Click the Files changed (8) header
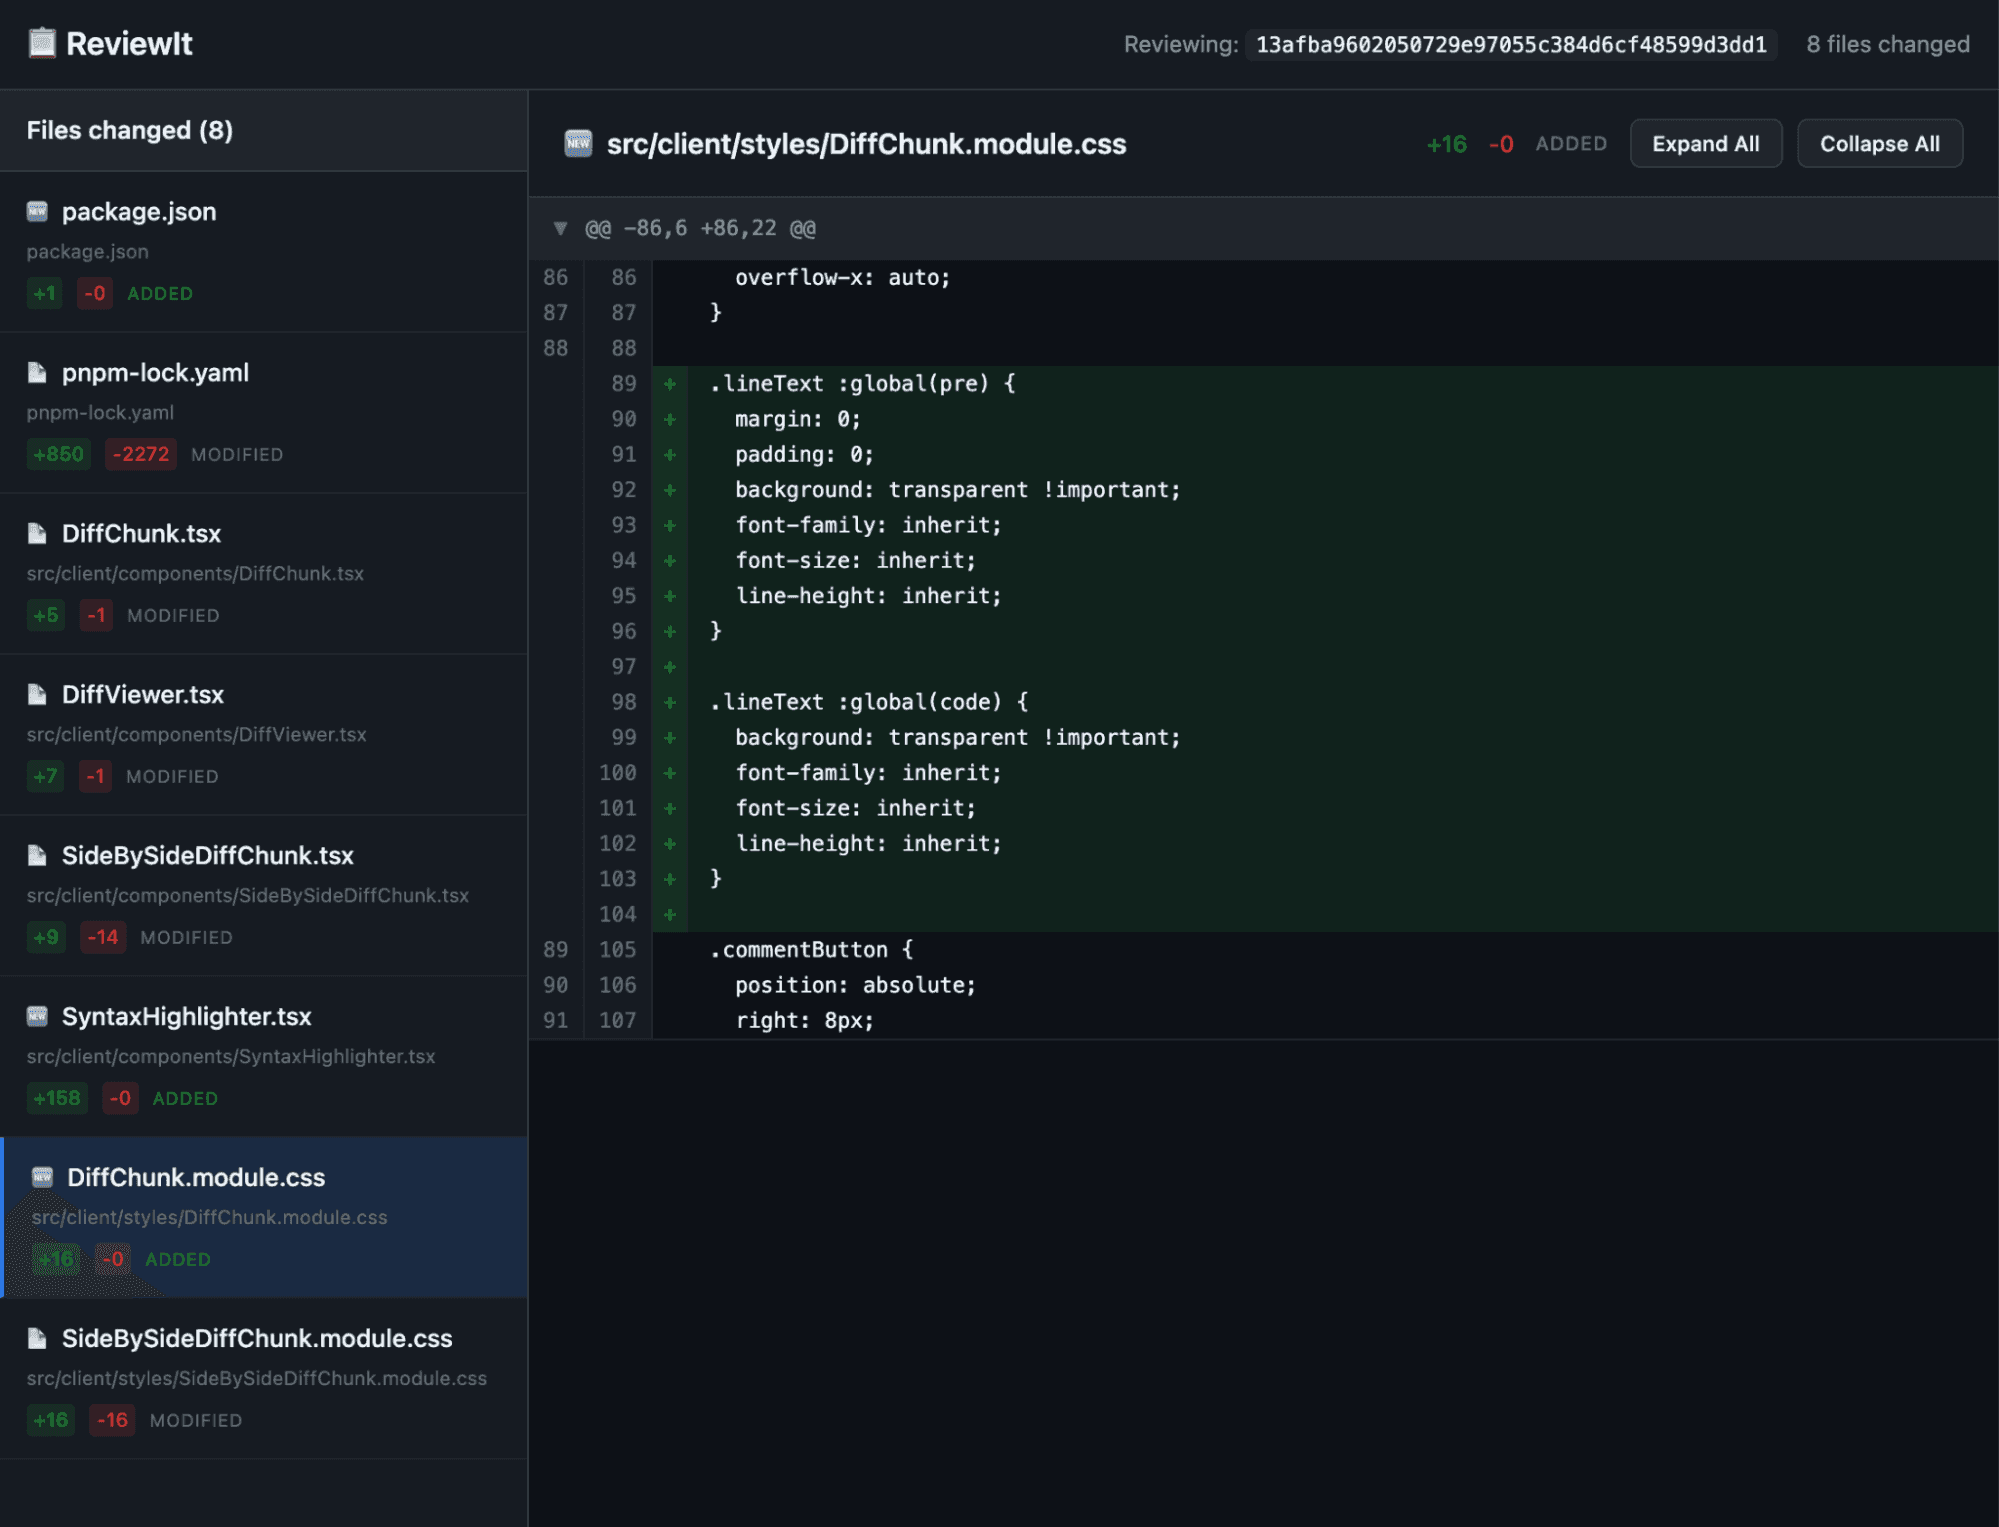 (130, 131)
